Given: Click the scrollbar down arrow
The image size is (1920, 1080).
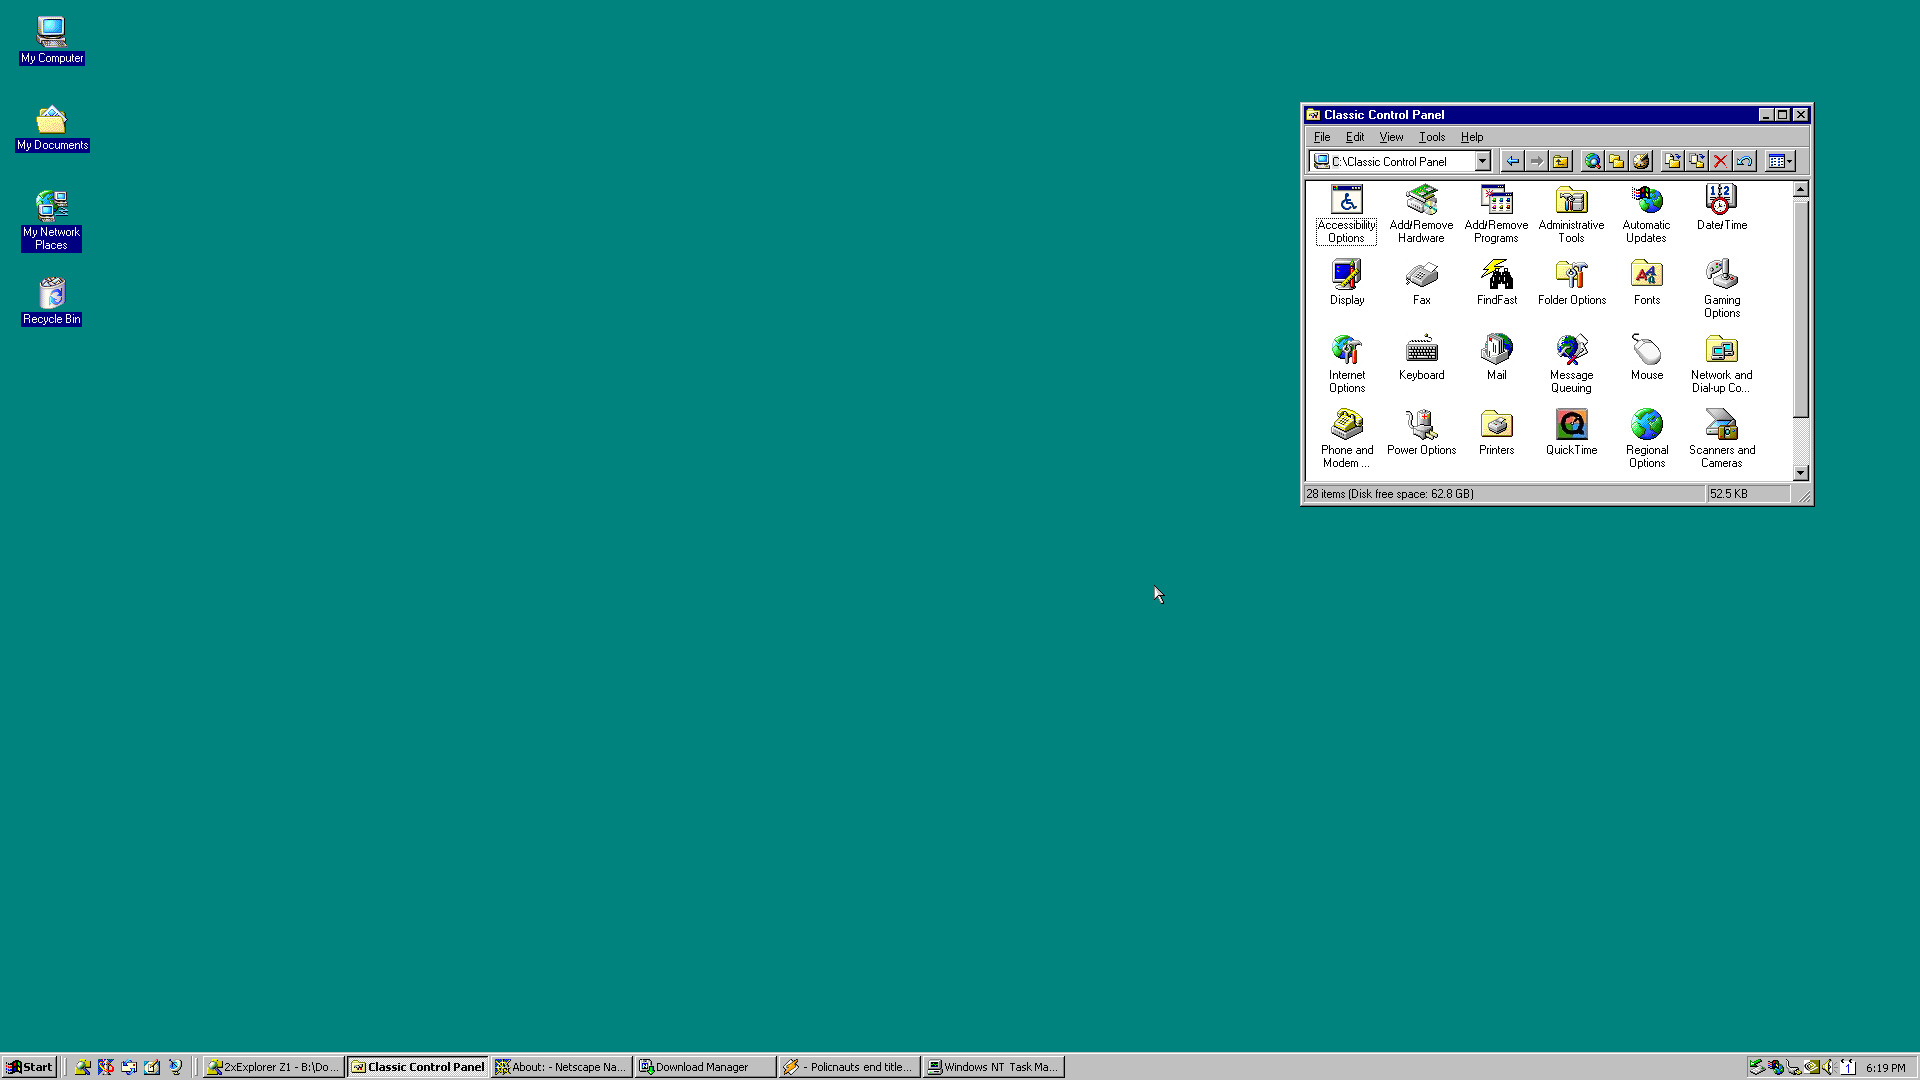Looking at the screenshot, I should (1800, 473).
